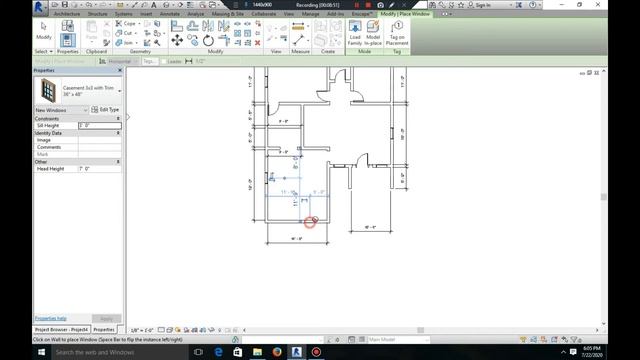Open the Structure ribbon tab
Screen dimensions: 640x360
pyautogui.click(x=98, y=14)
